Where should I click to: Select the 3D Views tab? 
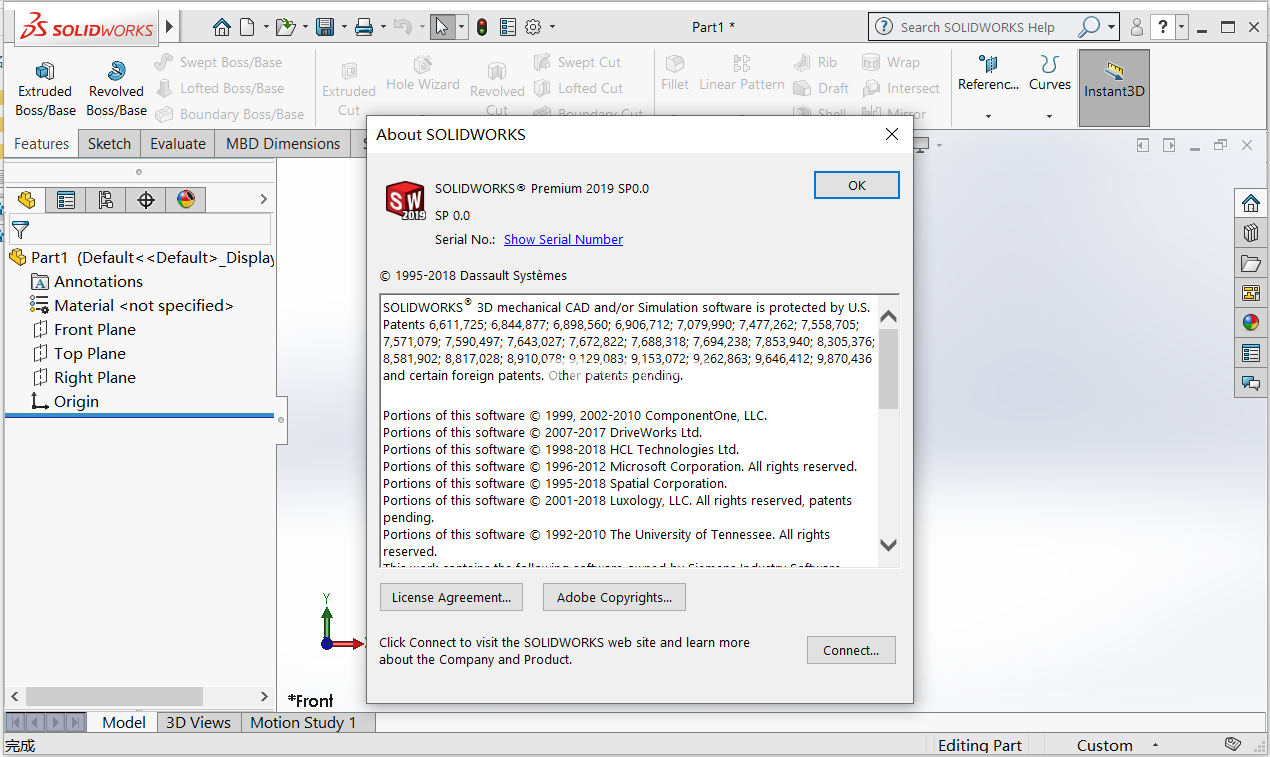198,722
